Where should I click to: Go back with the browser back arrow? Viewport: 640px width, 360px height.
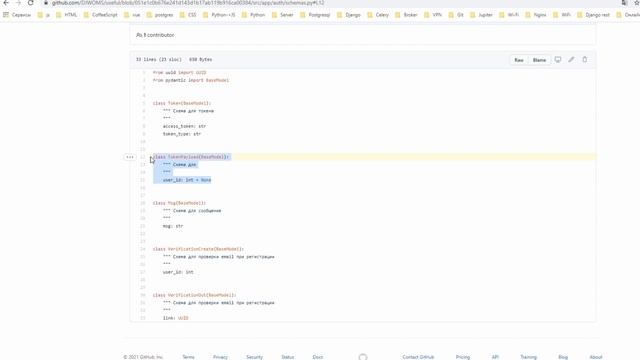coord(6,3)
